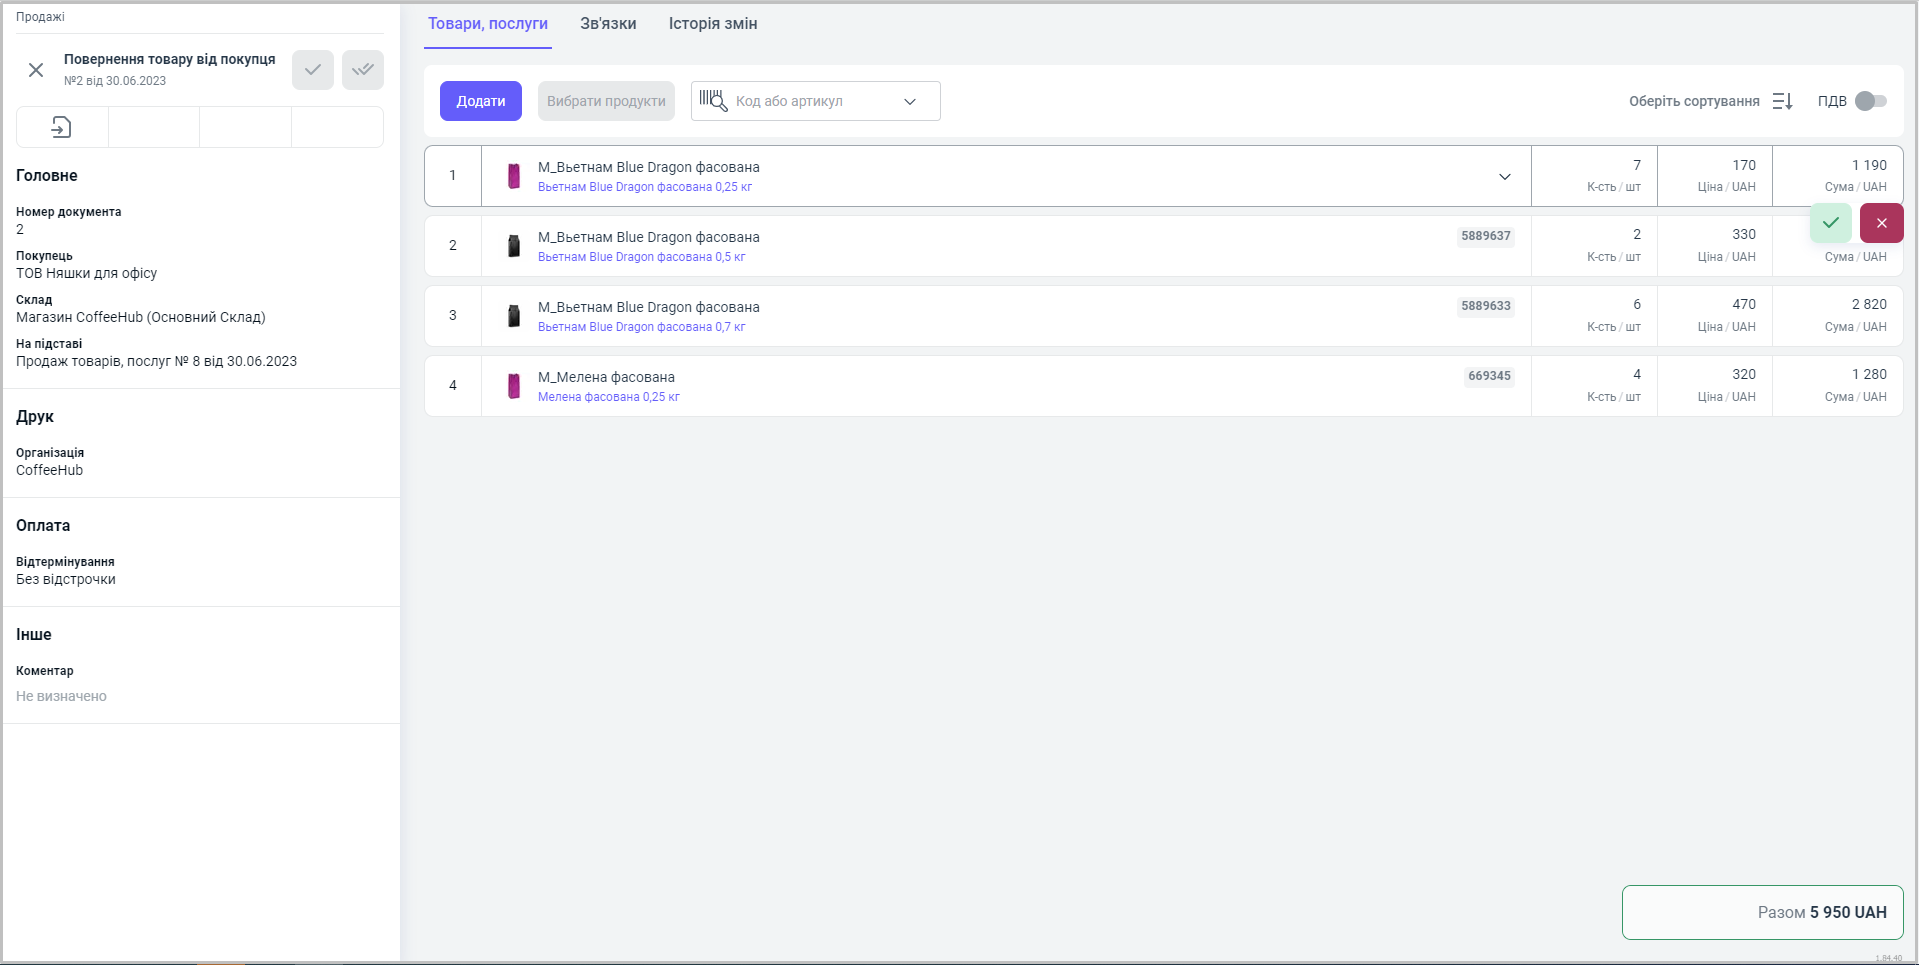The height and width of the screenshot is (965, 1919).
Task: Click the import document arrow icon
Action: [62, 127]
